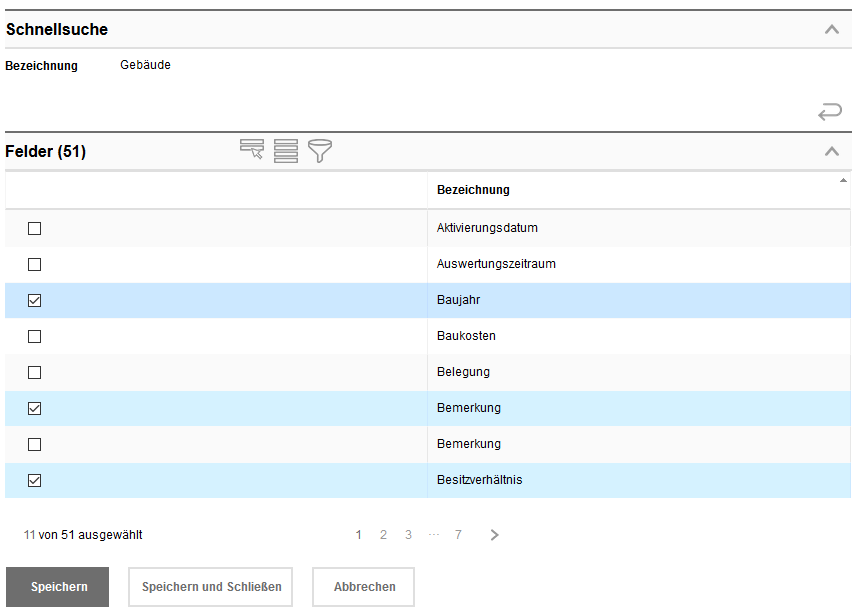Jump to page 7 of fields
Viewport: 858px width, 612px height.
pyautogui.click(x=458, y=535)
